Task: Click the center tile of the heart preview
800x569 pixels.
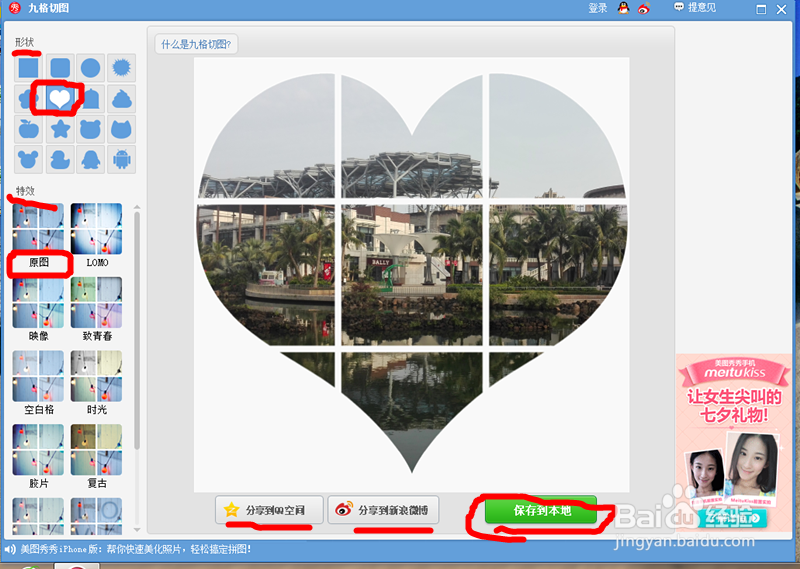Action: (x=412, y=275)
